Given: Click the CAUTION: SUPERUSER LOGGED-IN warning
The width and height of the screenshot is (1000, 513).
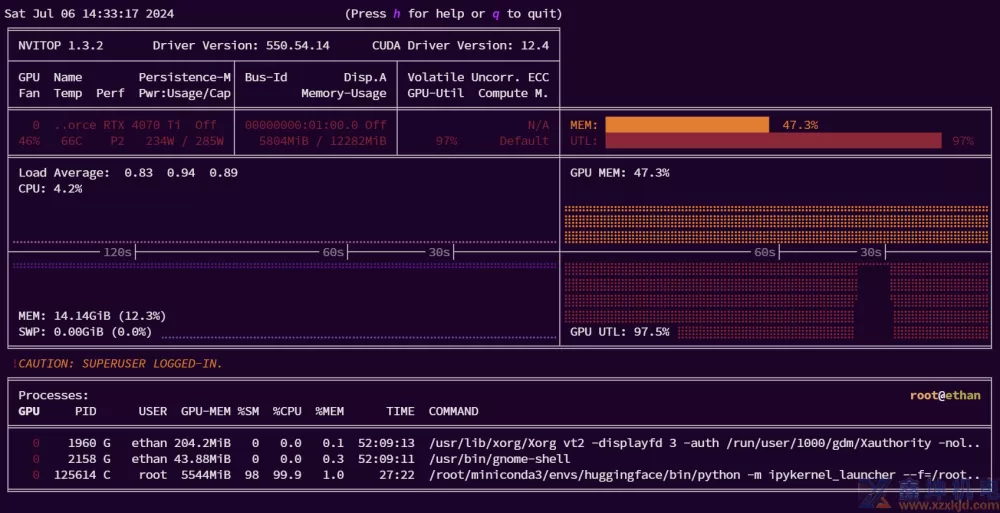Looking at the screenshot, I should (x=120, y=364).
